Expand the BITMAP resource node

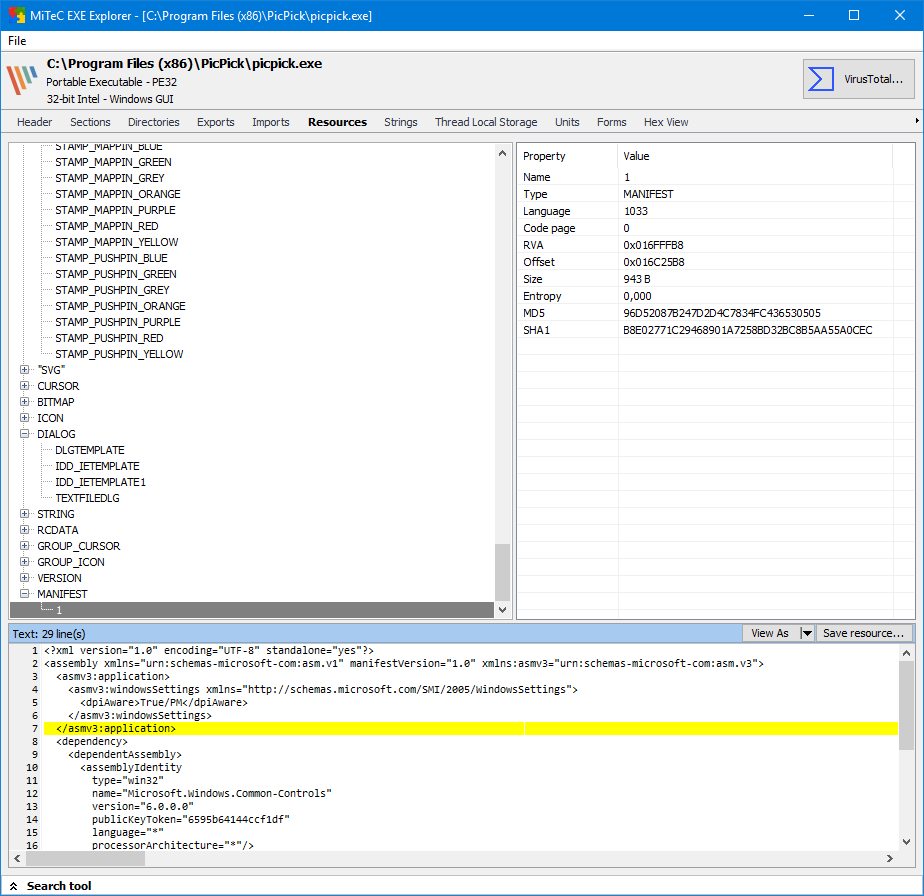[x=25, y=401]
